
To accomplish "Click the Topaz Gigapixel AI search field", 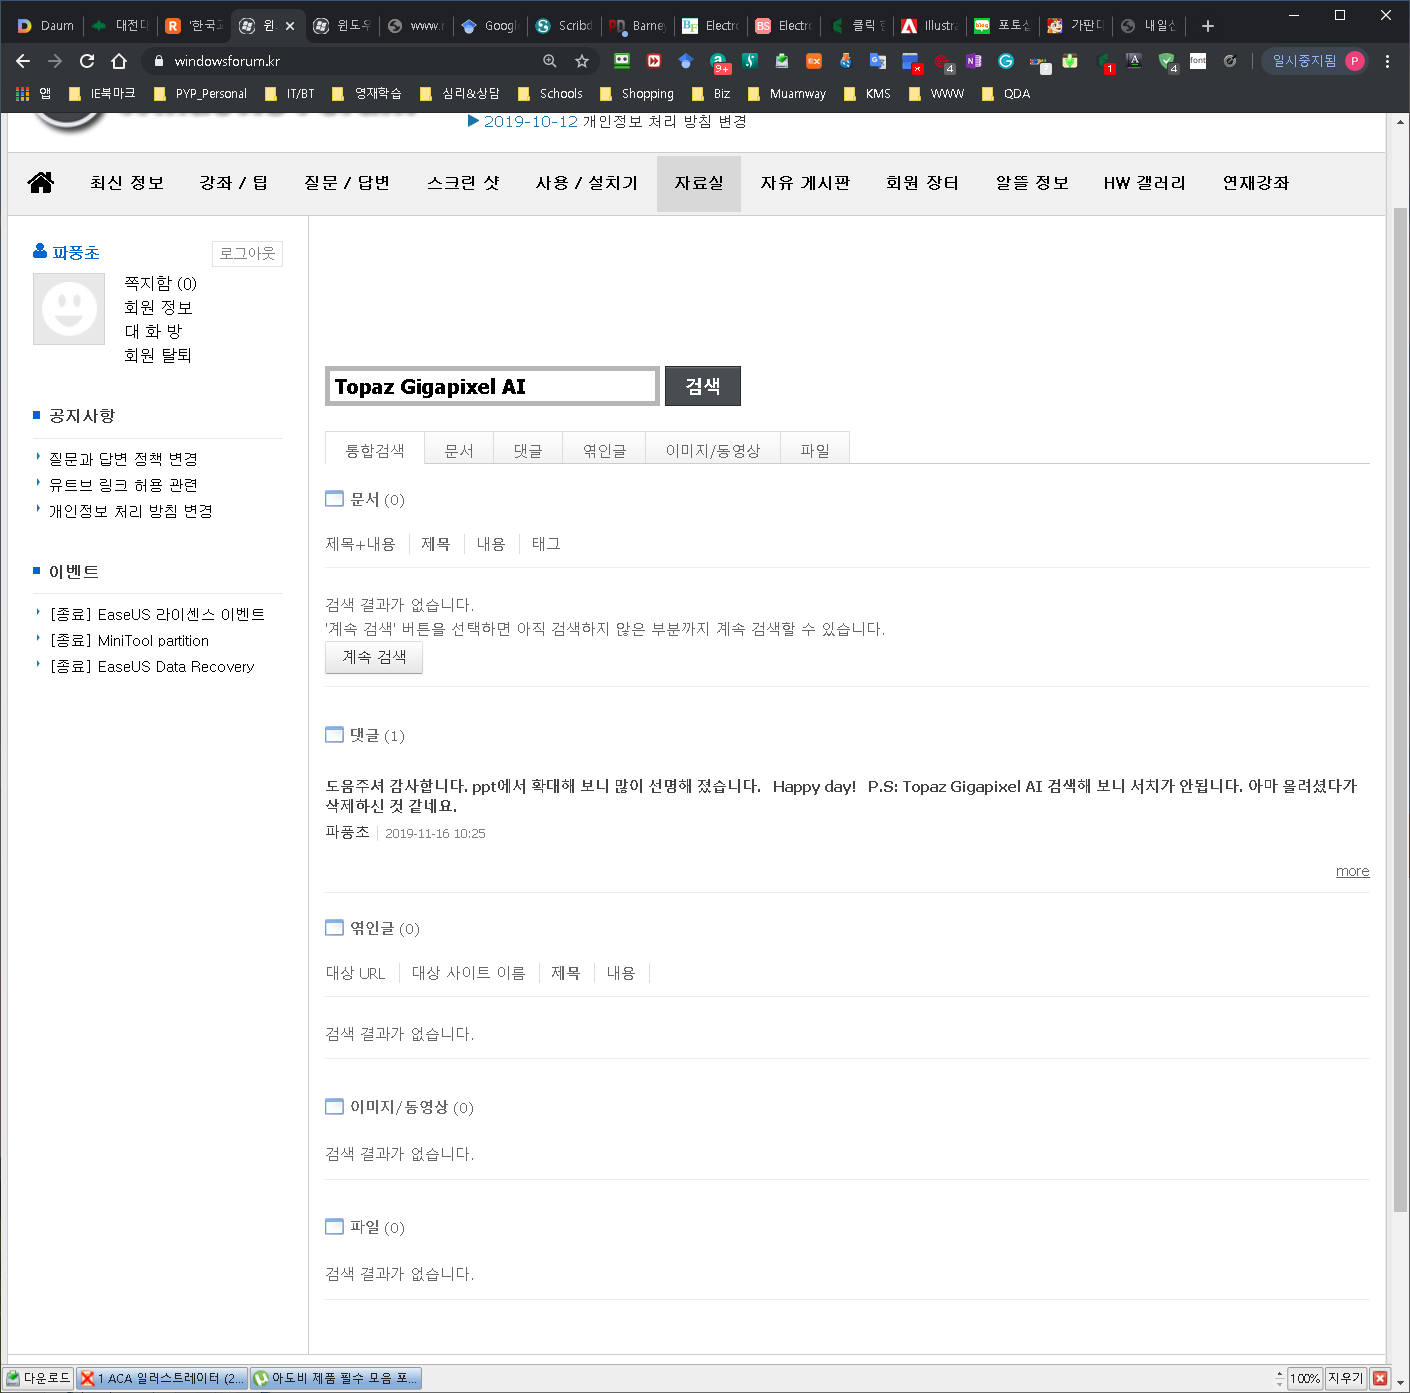I will (492, 386).
